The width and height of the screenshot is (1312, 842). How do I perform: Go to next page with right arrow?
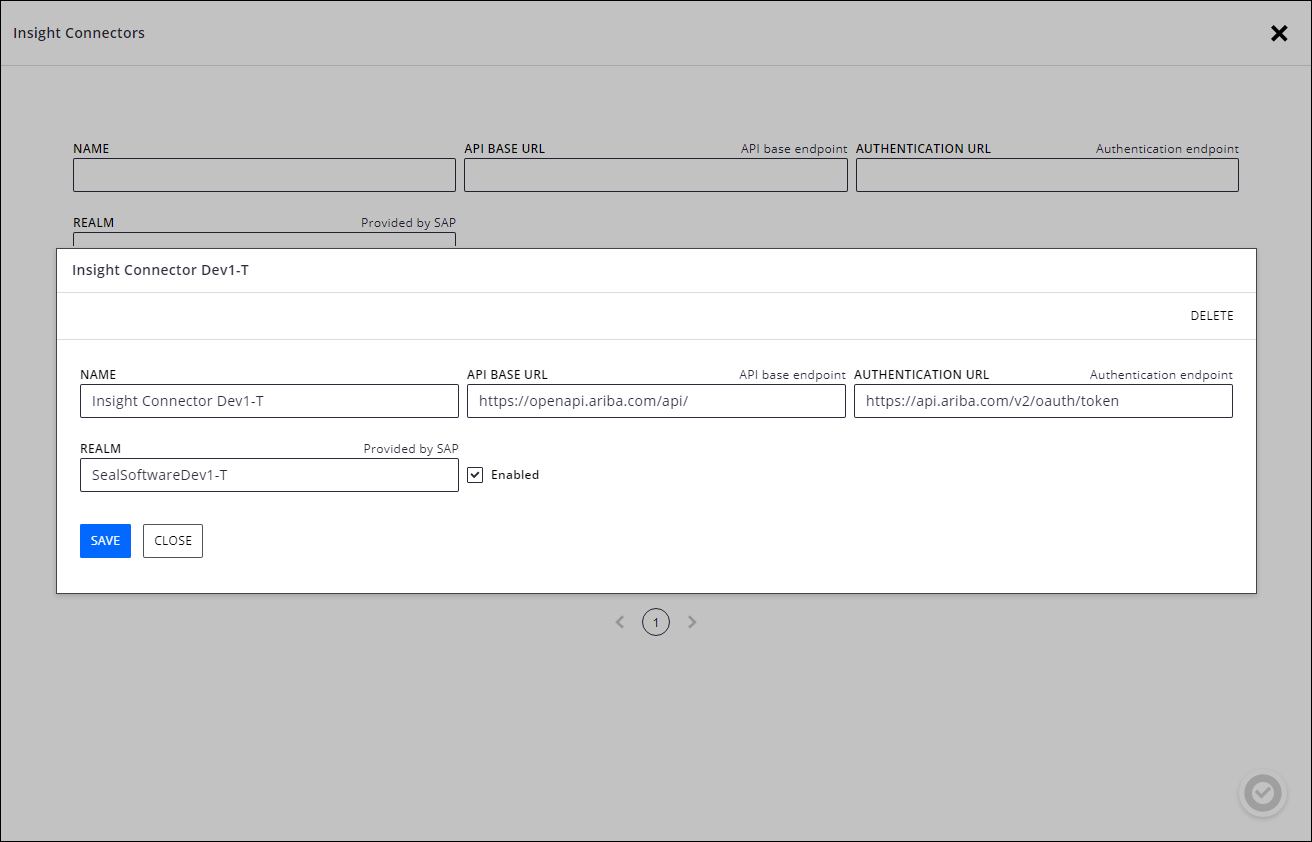pos(692,621)
